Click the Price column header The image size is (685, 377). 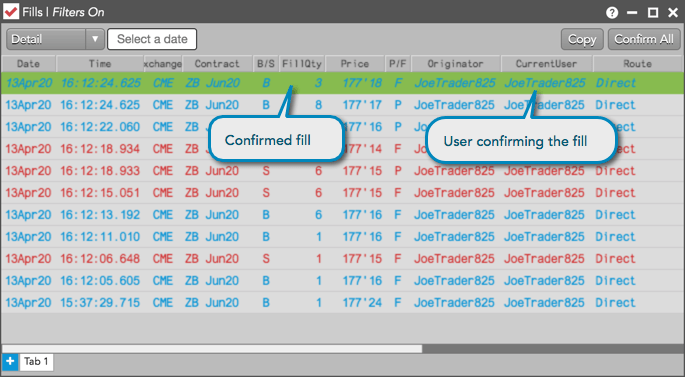355,64
